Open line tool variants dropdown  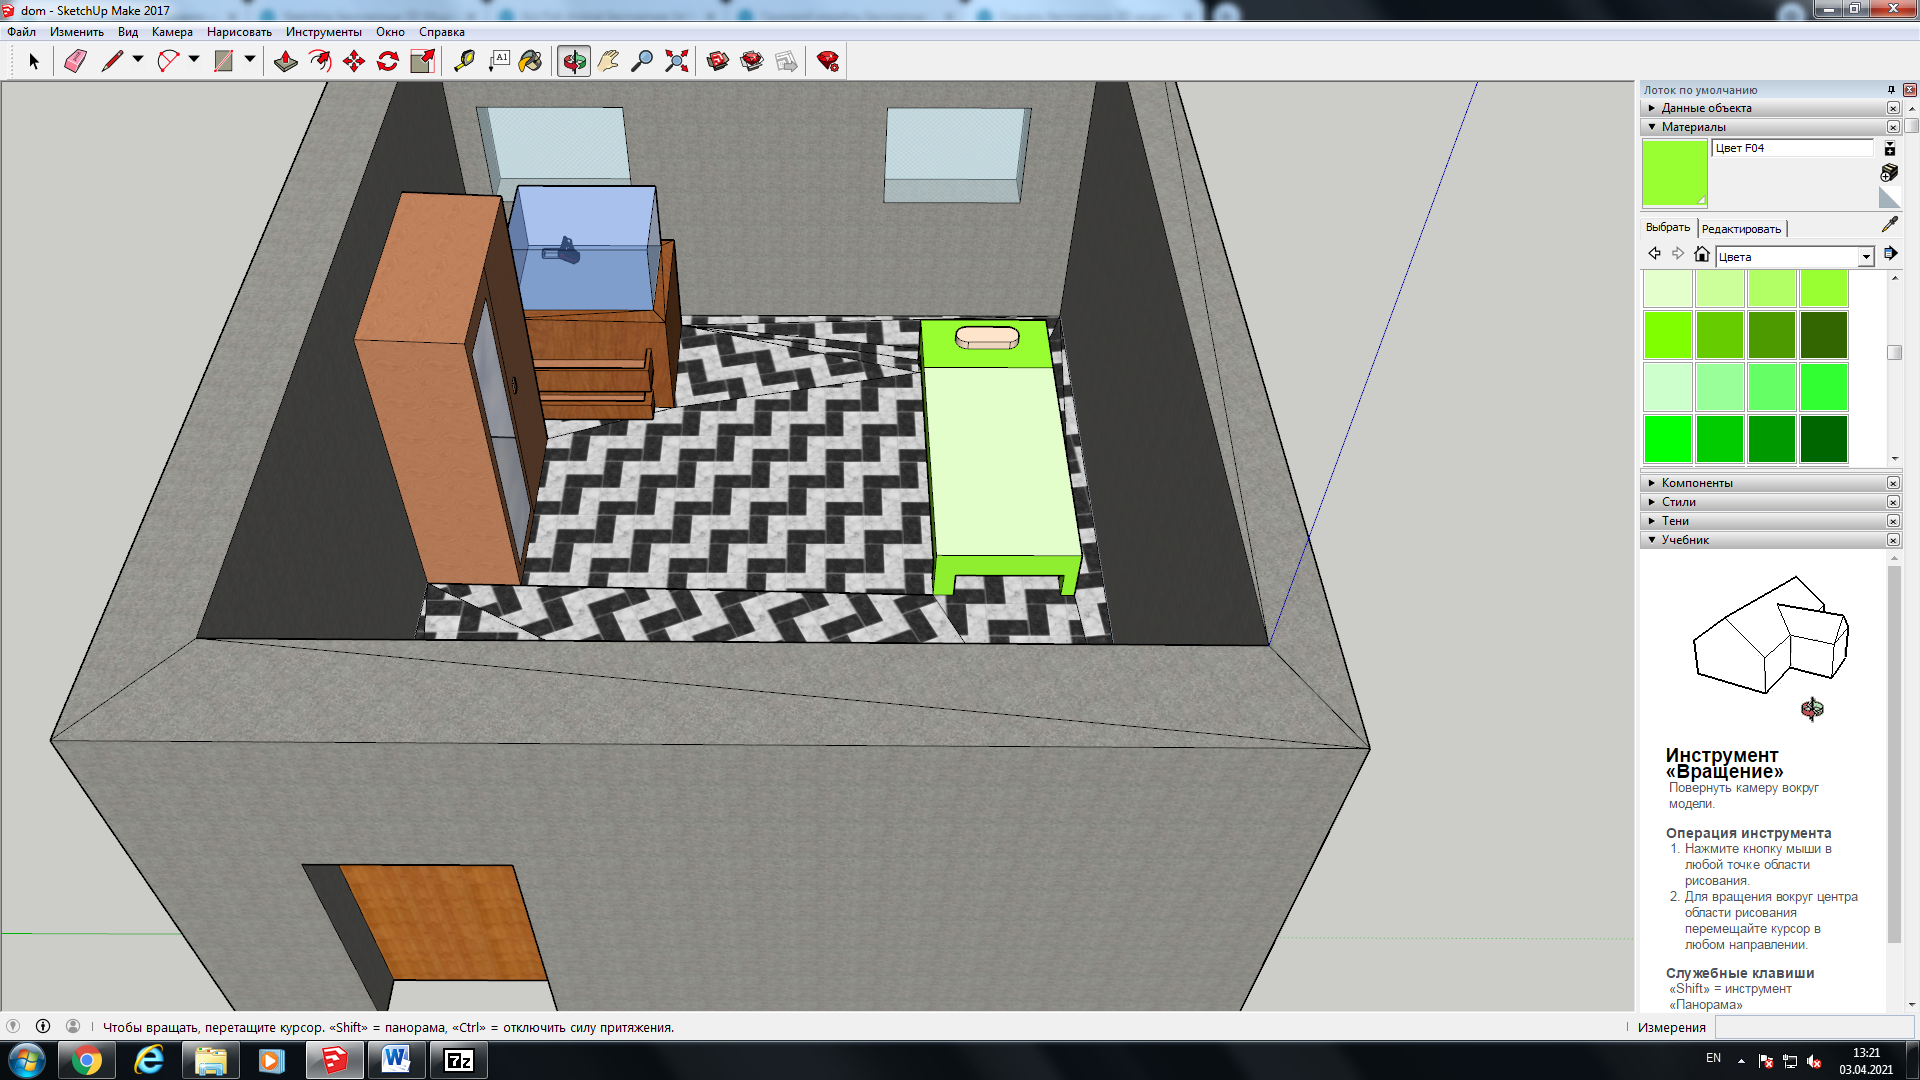(x=138, y=60)
